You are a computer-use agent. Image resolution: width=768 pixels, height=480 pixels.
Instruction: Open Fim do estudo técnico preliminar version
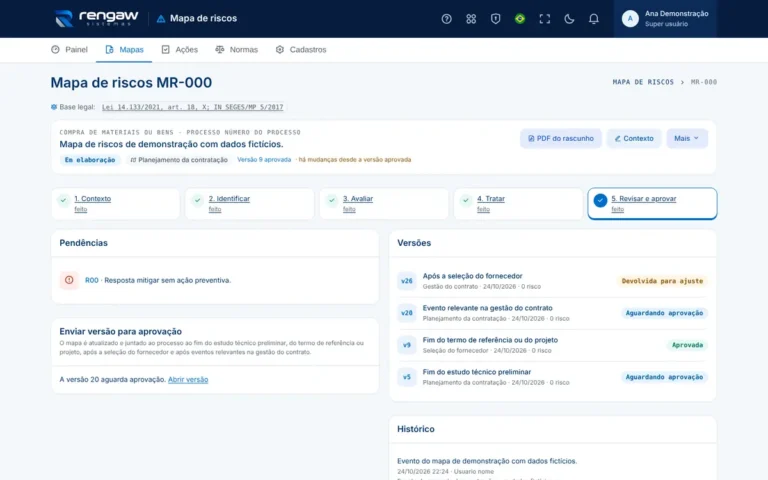coord(477,372)
